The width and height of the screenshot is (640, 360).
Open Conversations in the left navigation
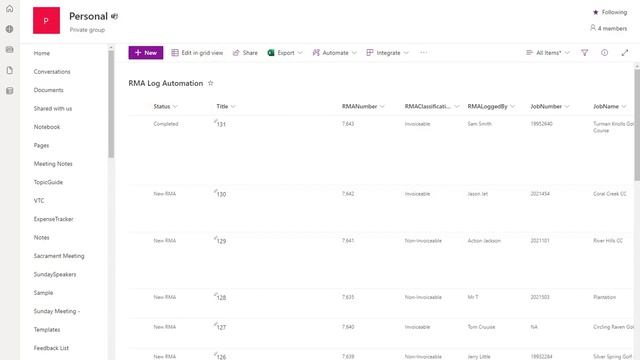tap(52, 71)
